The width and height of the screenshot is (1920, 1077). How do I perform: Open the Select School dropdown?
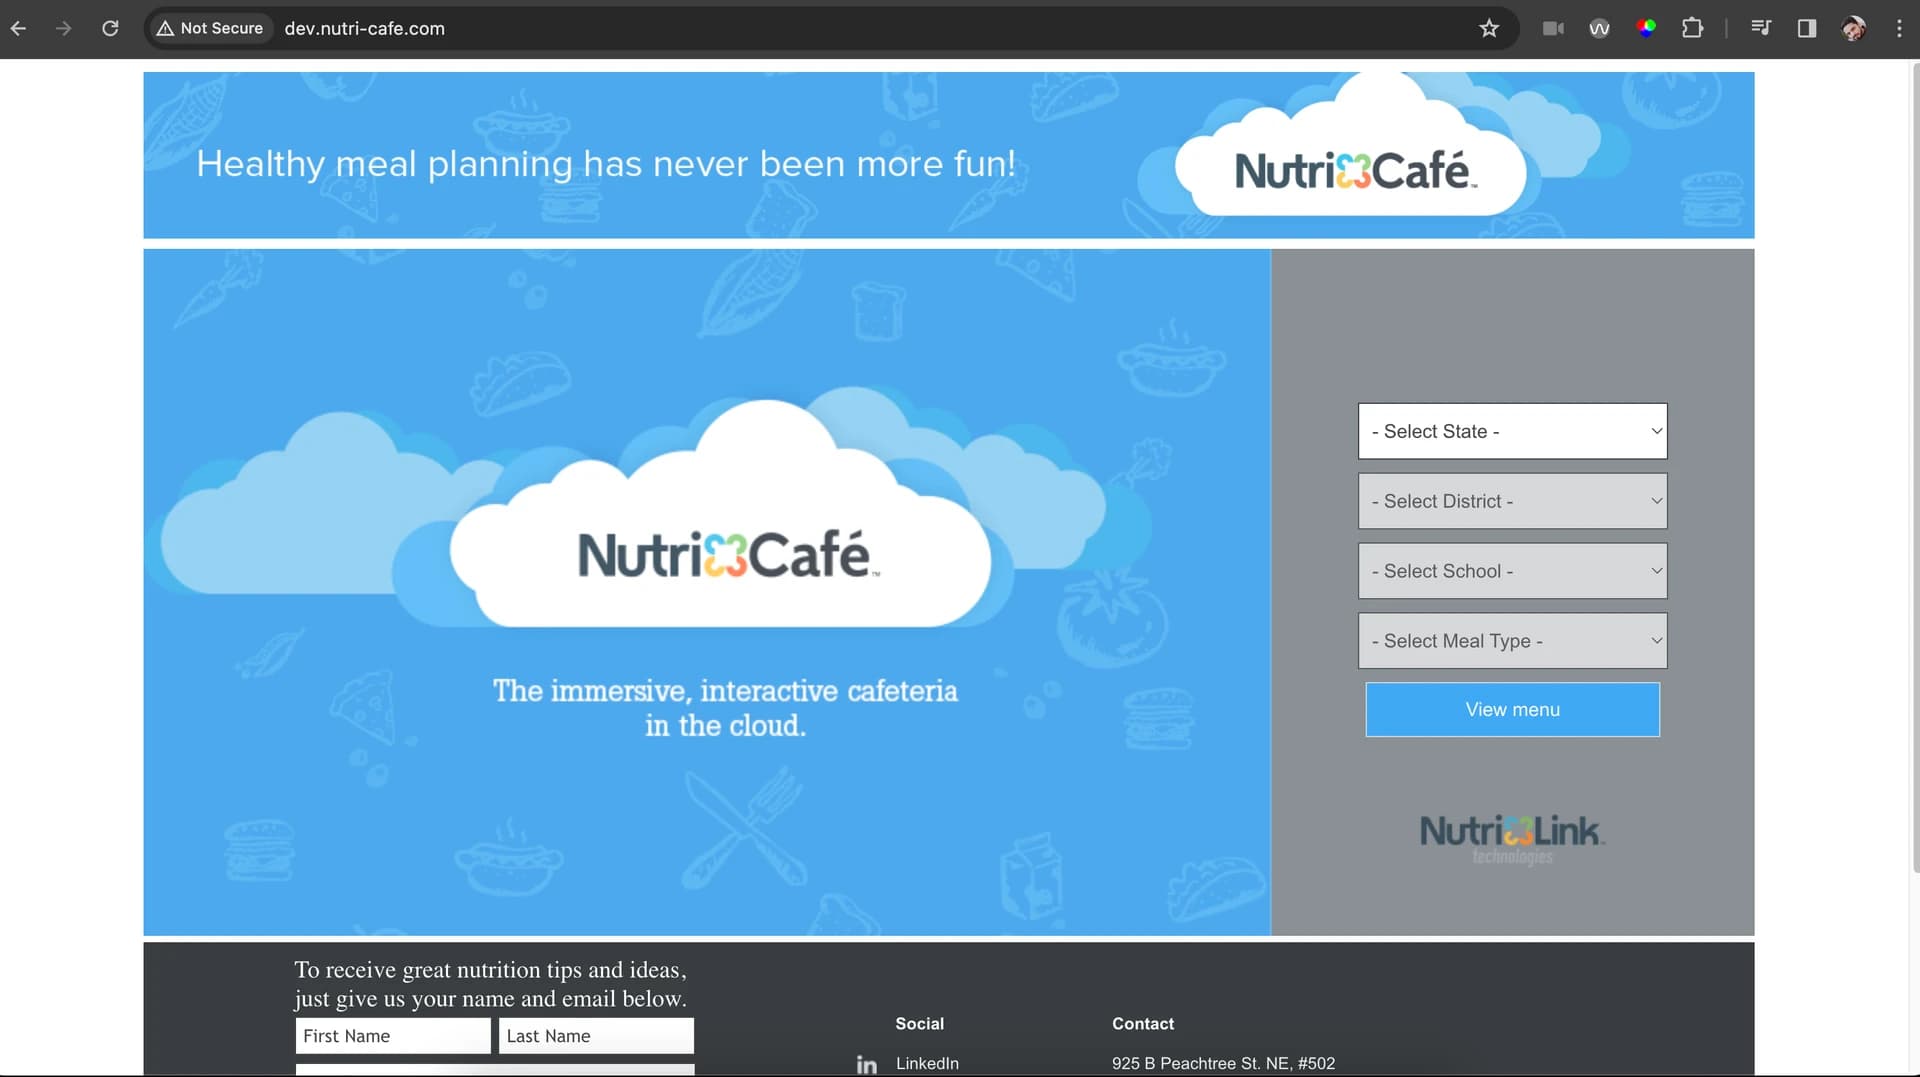pos(1512,571)
